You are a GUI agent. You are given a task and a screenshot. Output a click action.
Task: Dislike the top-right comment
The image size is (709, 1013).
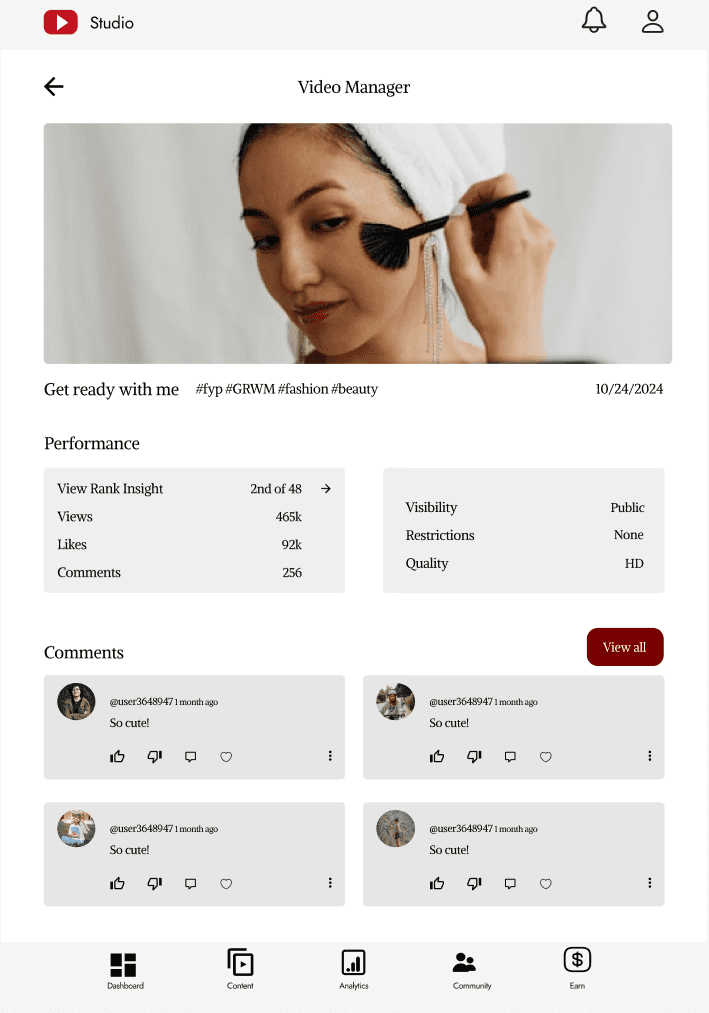[474, 757]
